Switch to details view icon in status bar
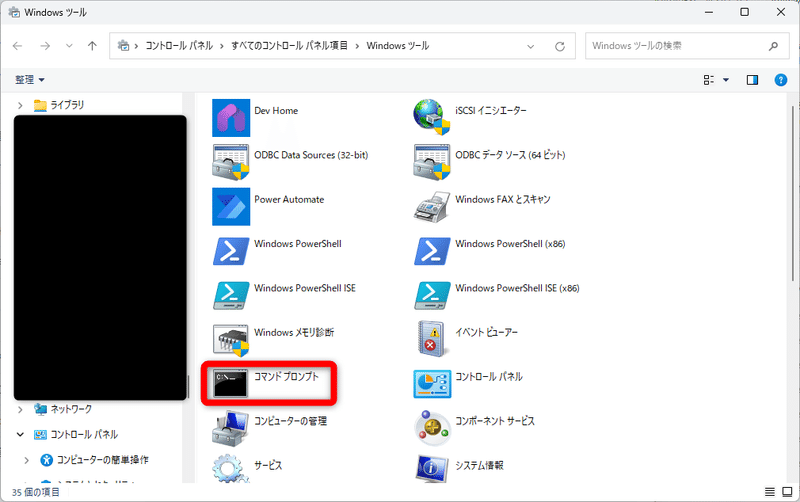 769,492
